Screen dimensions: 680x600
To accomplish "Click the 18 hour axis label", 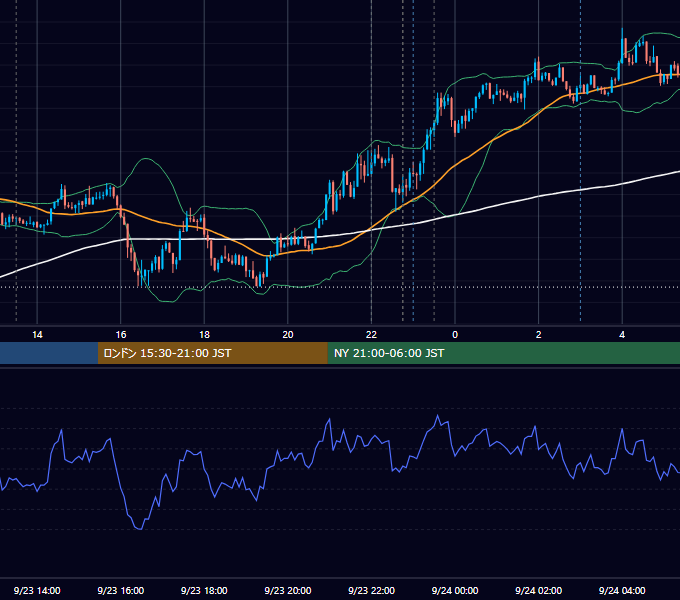I will [x=204, y=335].
